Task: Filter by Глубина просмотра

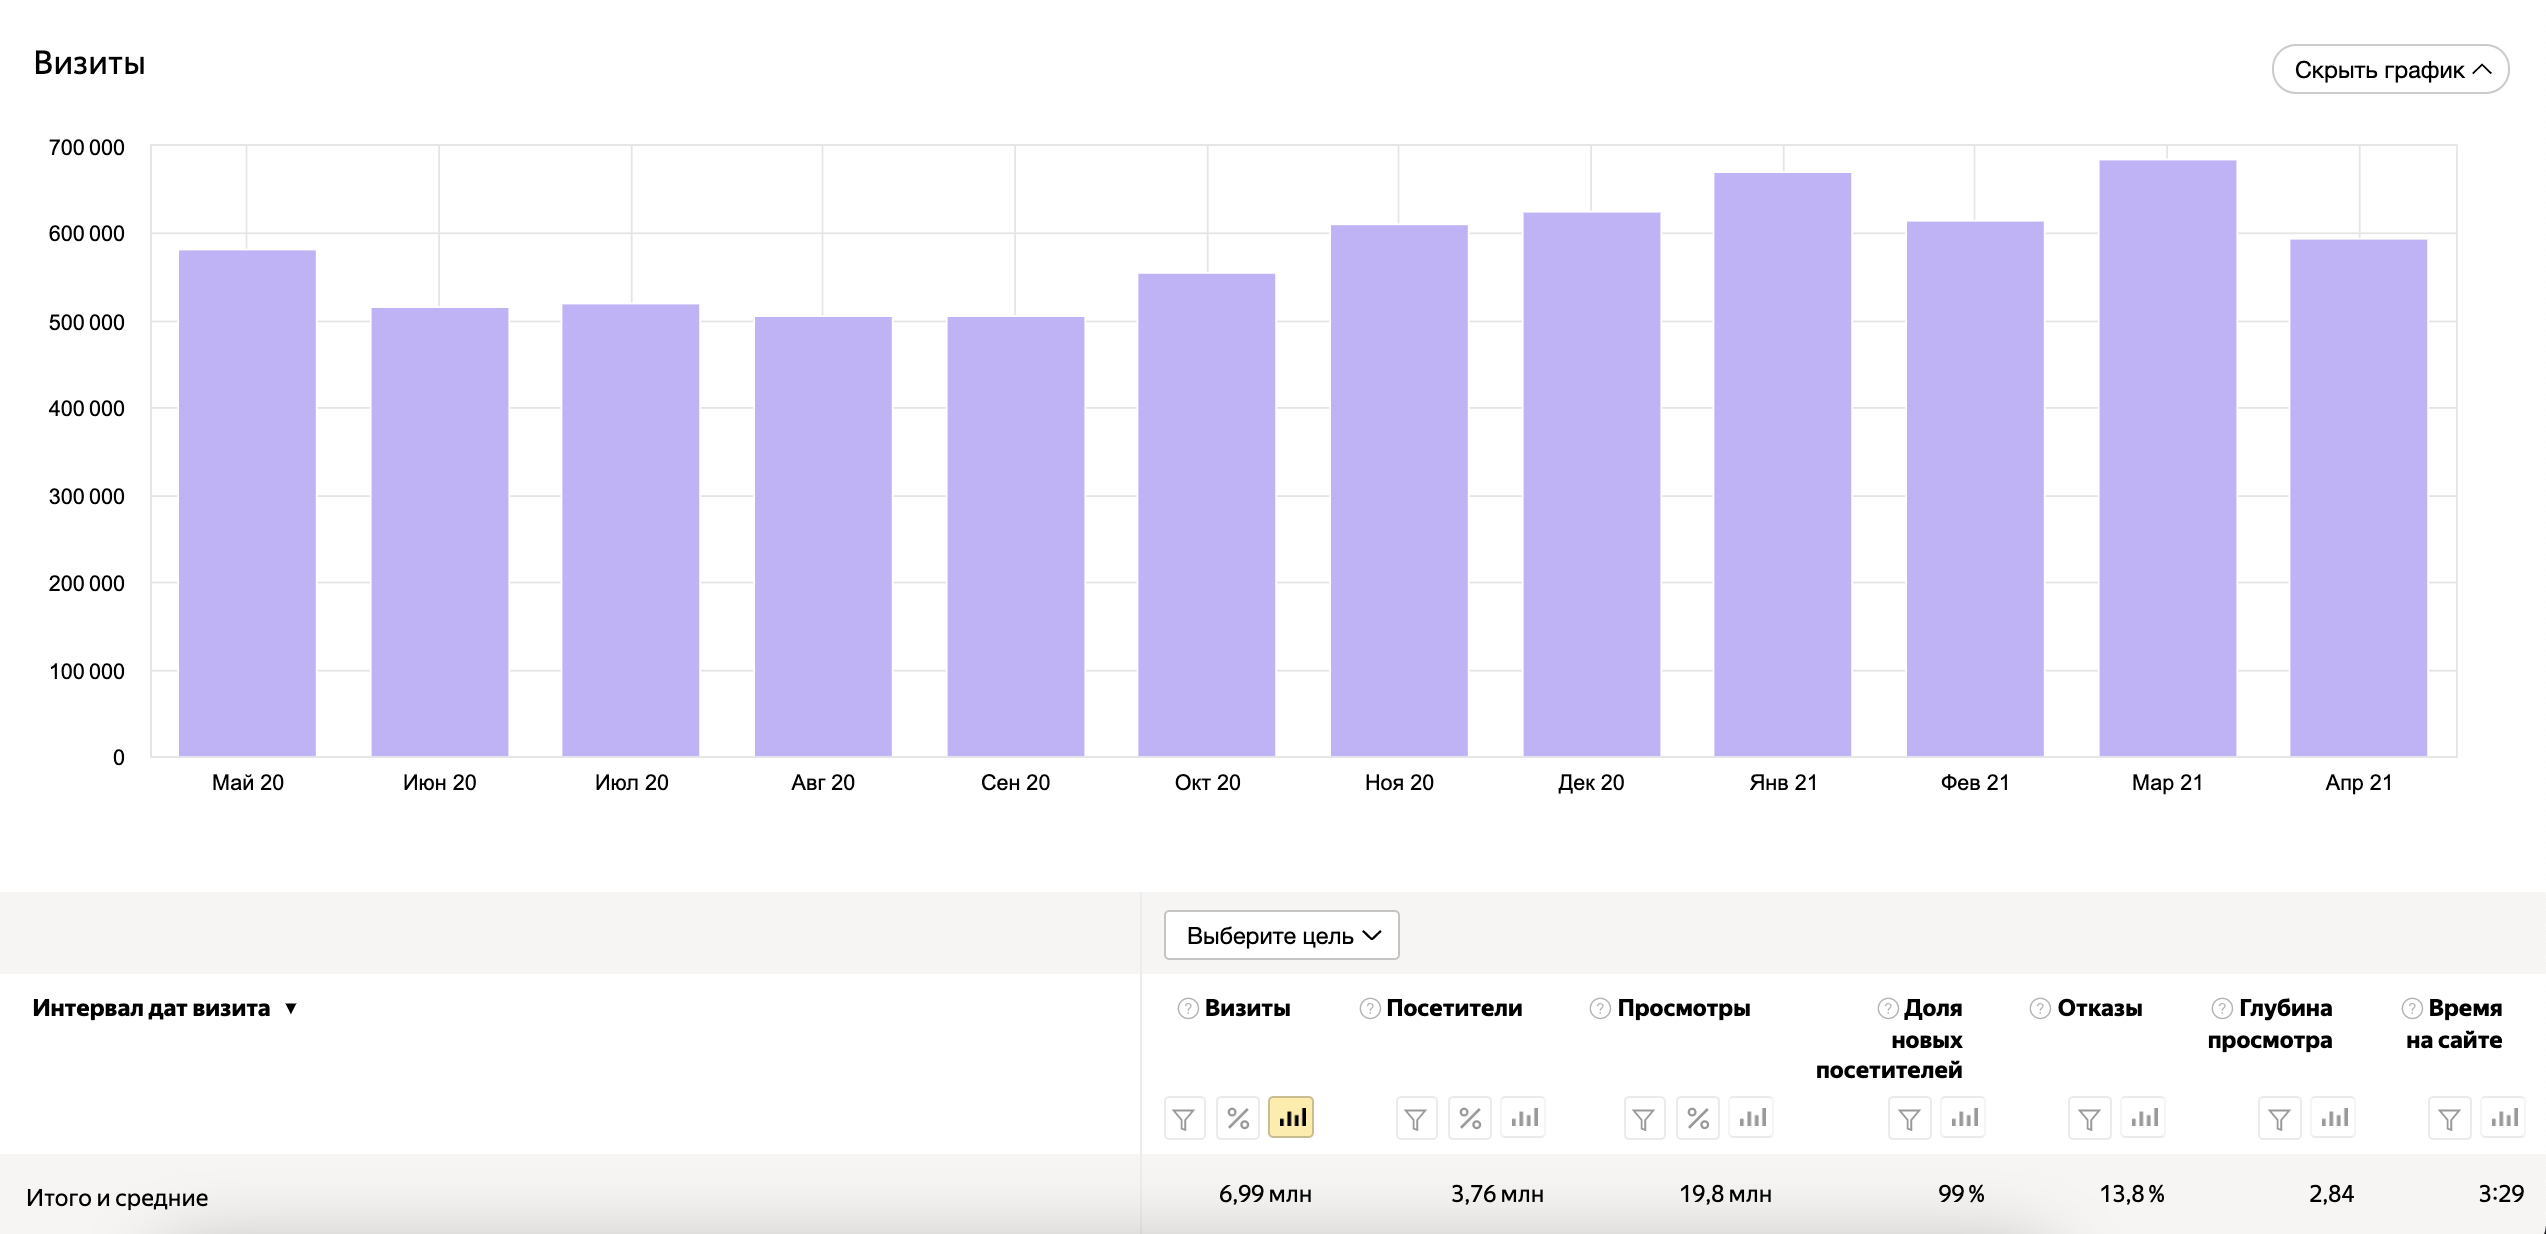Action: [x=2279, y=1118]
